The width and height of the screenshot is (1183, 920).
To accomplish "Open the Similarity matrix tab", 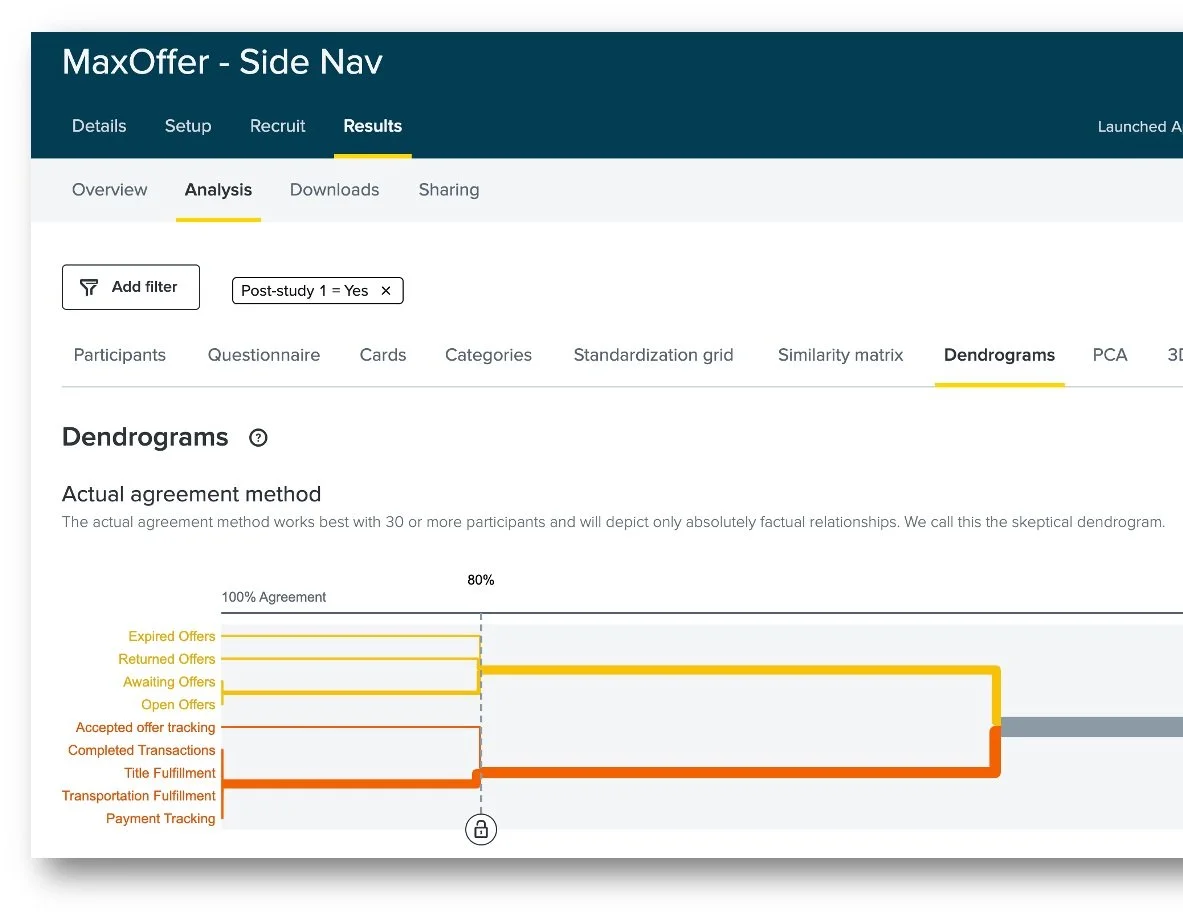I will pyautogui.click(x=840, y=355).
